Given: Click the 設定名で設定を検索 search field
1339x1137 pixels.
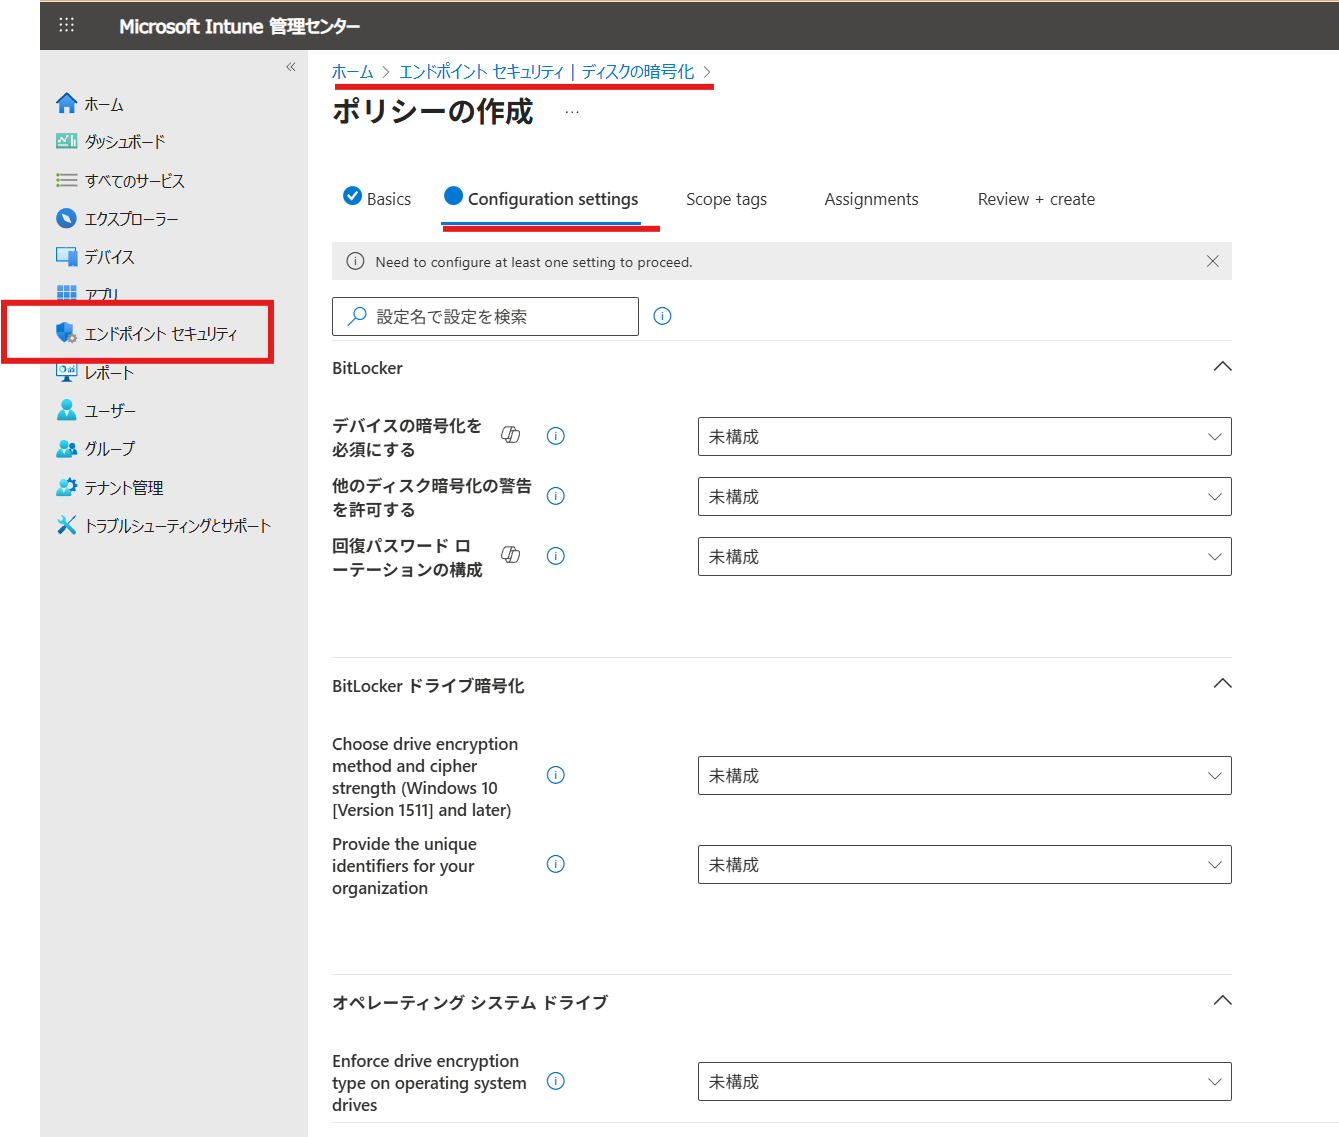Looking at the screenshot, I should pos(485,316).
